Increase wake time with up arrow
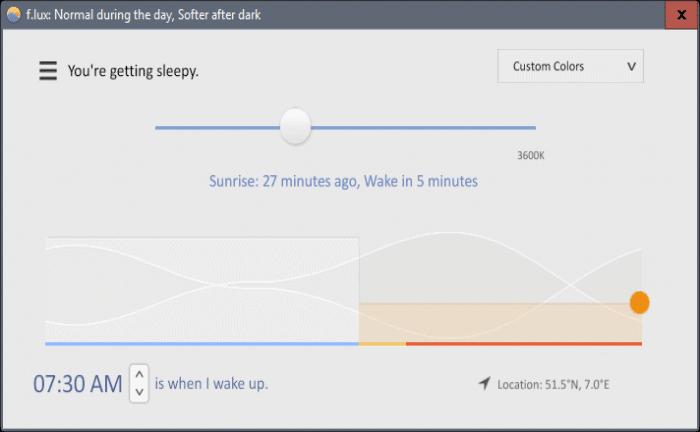 point(139,374)
